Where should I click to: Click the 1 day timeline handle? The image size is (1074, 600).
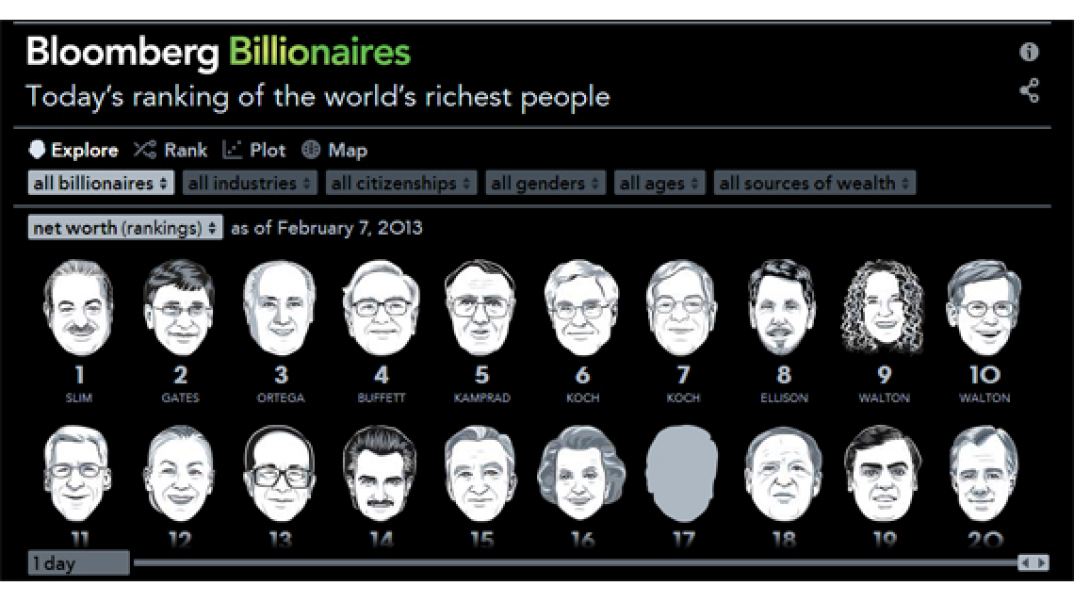(79, 563)
